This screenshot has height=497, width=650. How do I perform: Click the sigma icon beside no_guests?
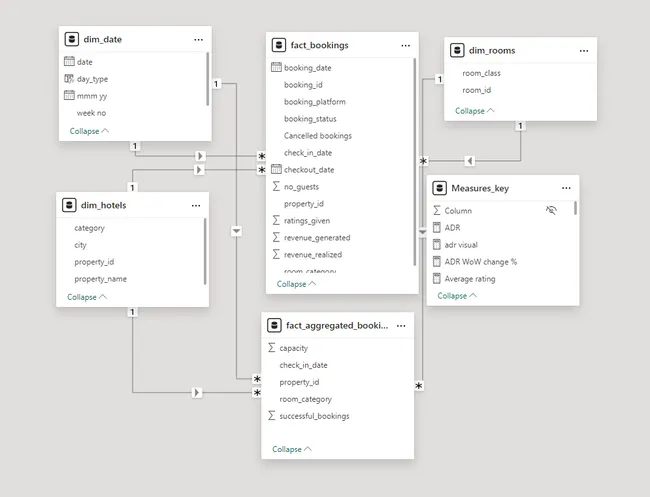(276, 187)
